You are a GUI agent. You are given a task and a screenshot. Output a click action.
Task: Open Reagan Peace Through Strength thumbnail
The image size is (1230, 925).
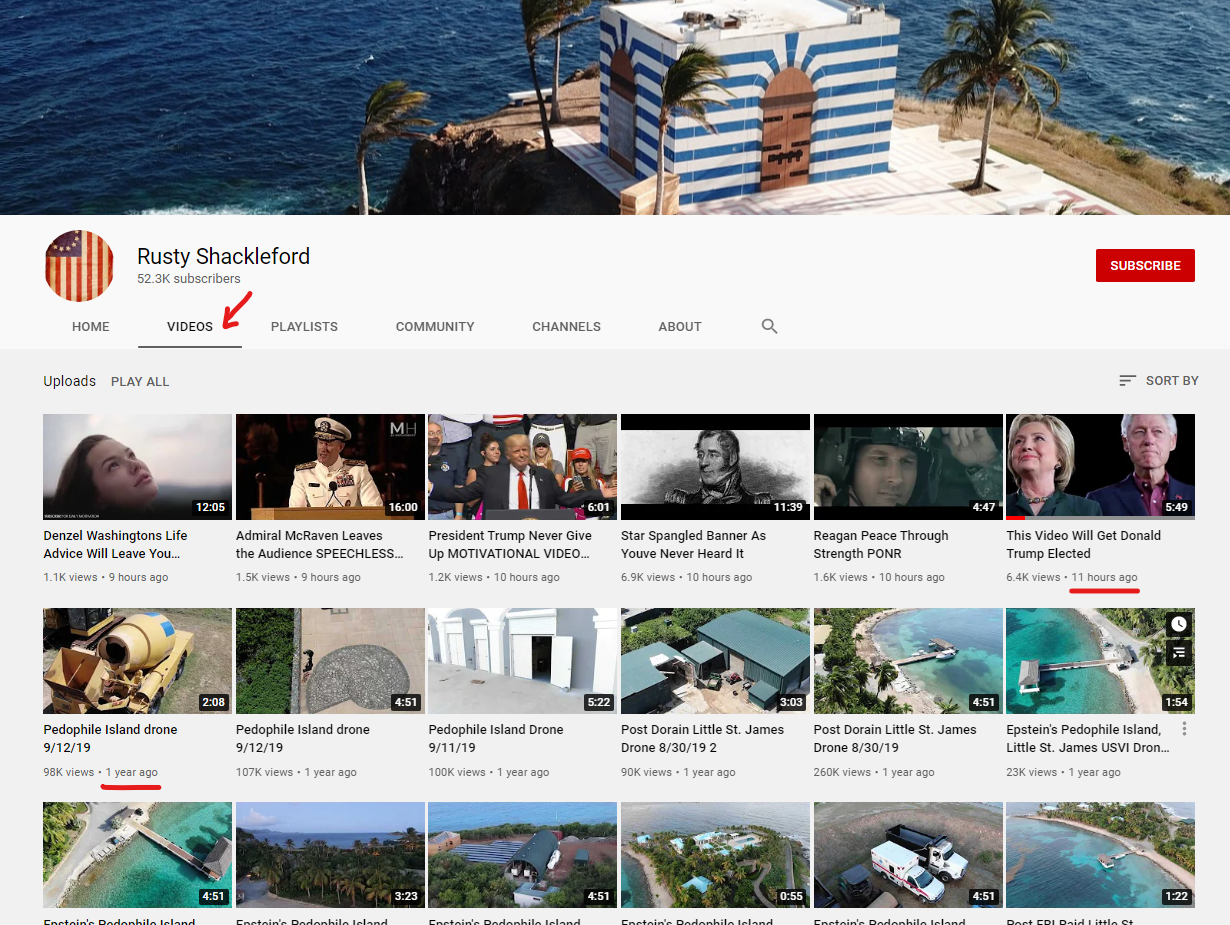point(908,467)
